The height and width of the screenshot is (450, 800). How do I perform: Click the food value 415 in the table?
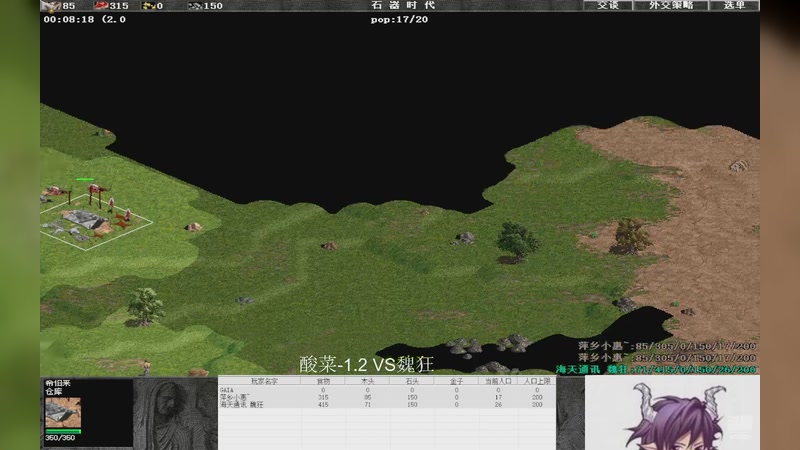coord(323,405)
